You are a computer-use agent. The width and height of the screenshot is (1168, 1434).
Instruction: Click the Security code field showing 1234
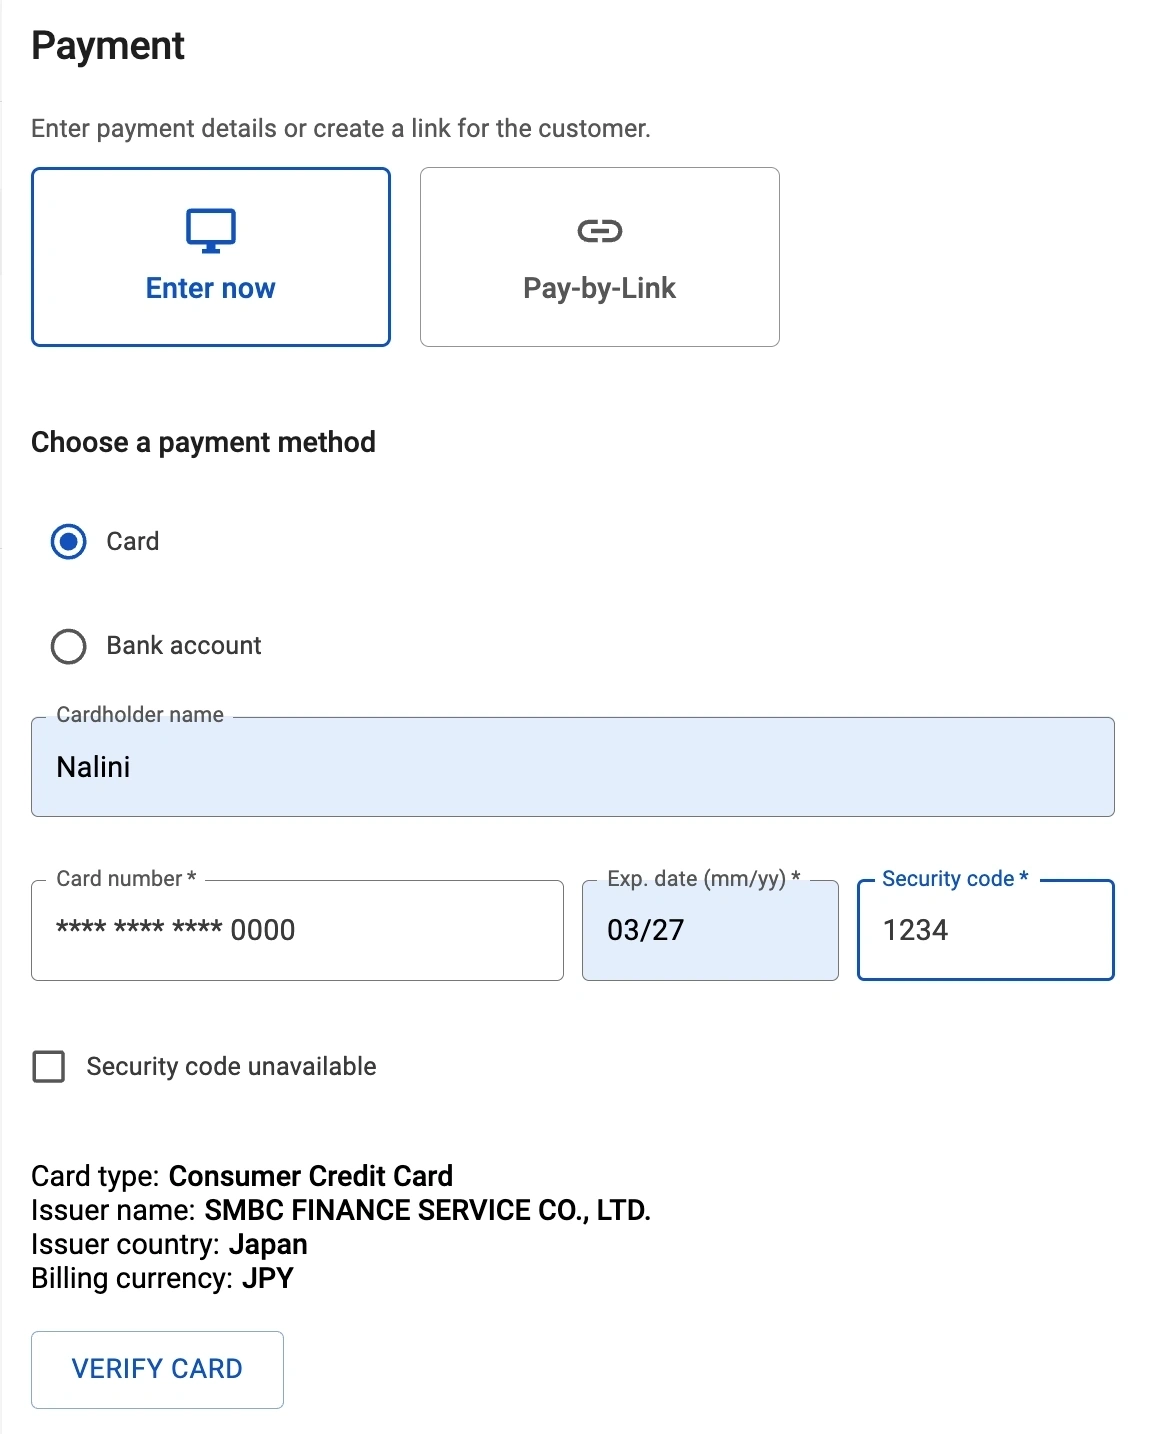(985, 930)
